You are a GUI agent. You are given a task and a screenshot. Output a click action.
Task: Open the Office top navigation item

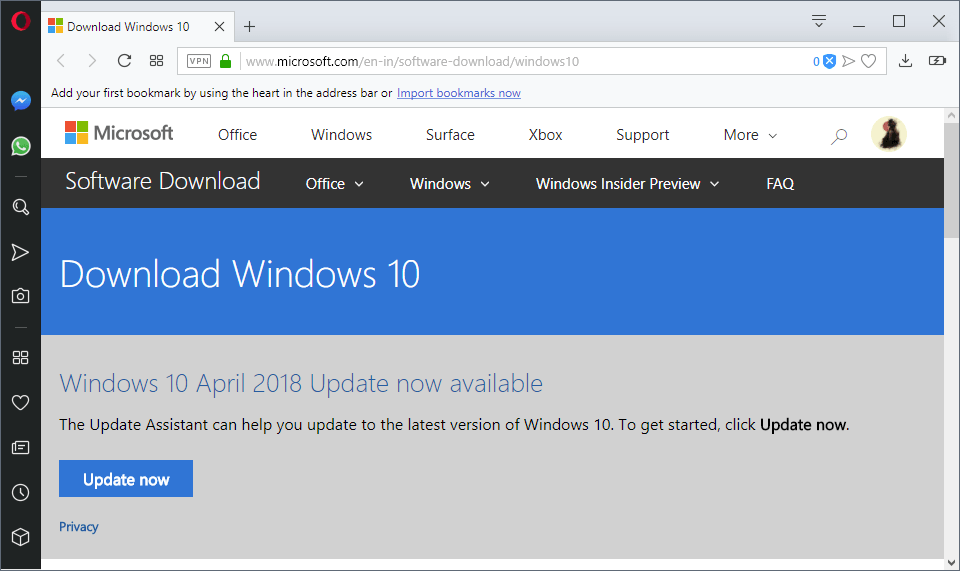[x=238, y=135]
